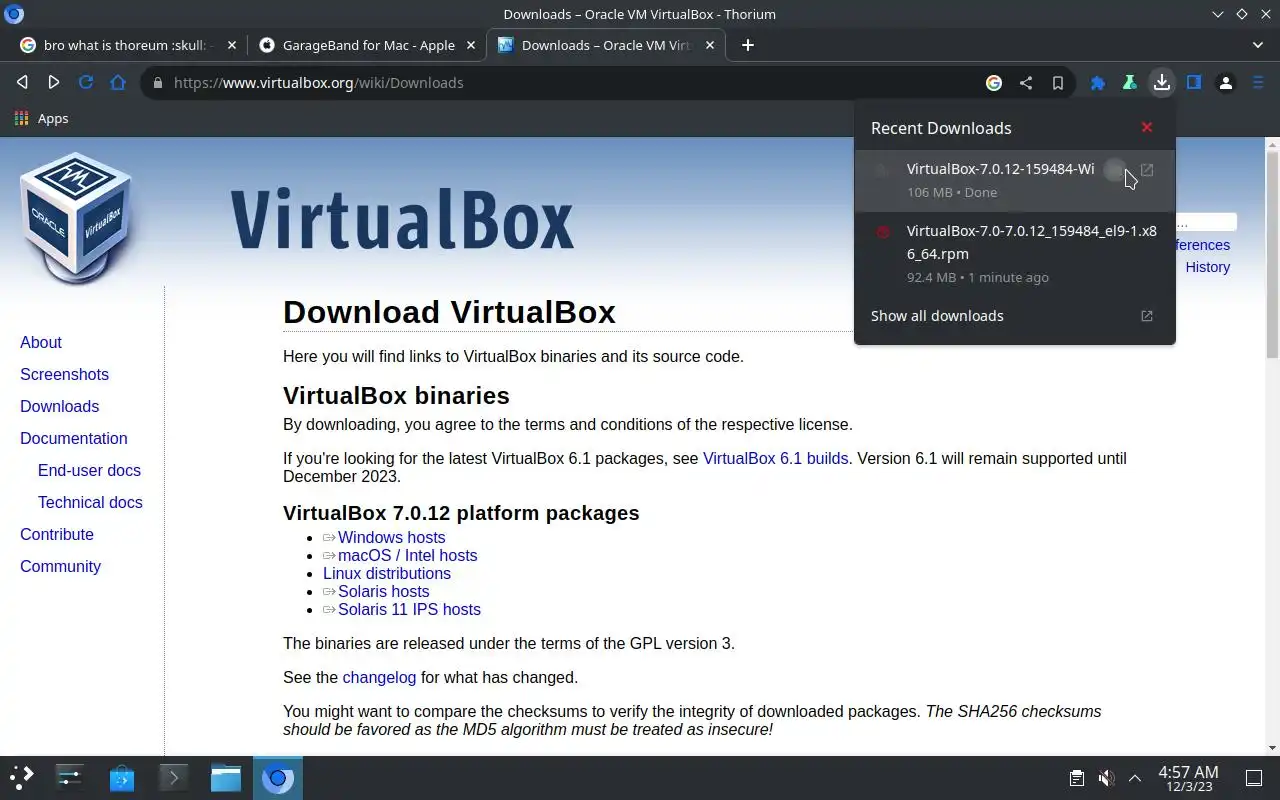Click the VirtualBox cube logo
This screenshot has height=800, width=1280.
pos(76,218)
